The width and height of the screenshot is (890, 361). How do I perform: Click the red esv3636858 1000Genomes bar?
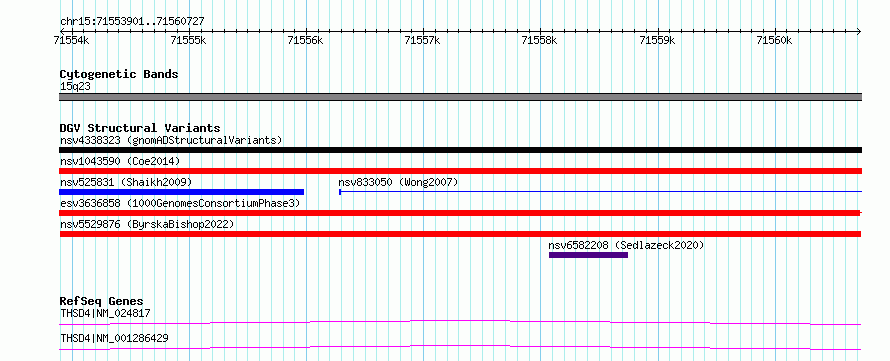tap(460, 213)
